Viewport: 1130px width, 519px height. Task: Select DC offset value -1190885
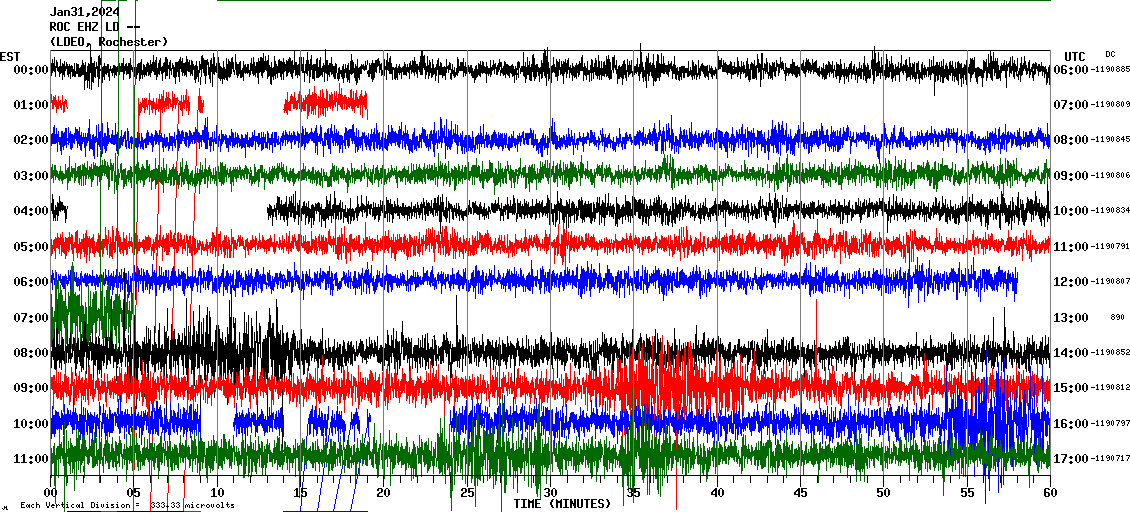coord(1110,70)
